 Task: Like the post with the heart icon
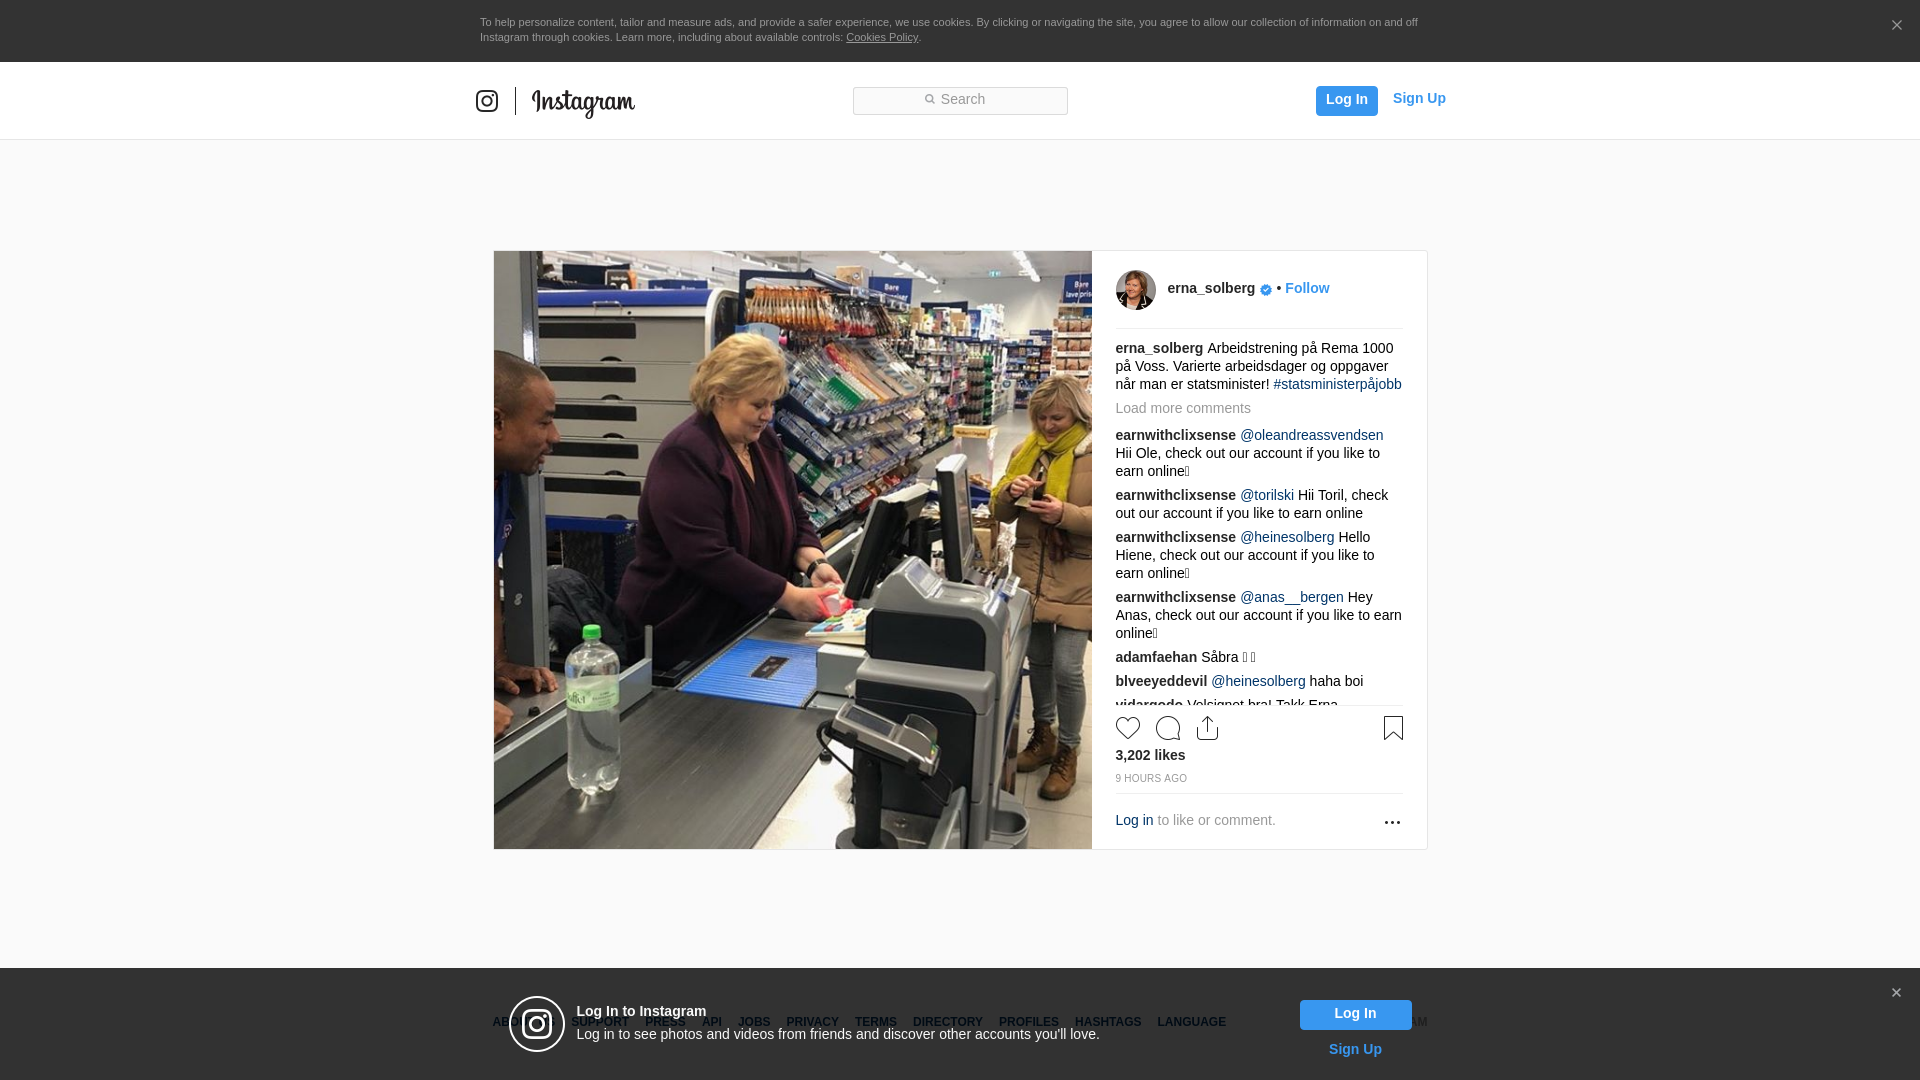click(1128, 728)
